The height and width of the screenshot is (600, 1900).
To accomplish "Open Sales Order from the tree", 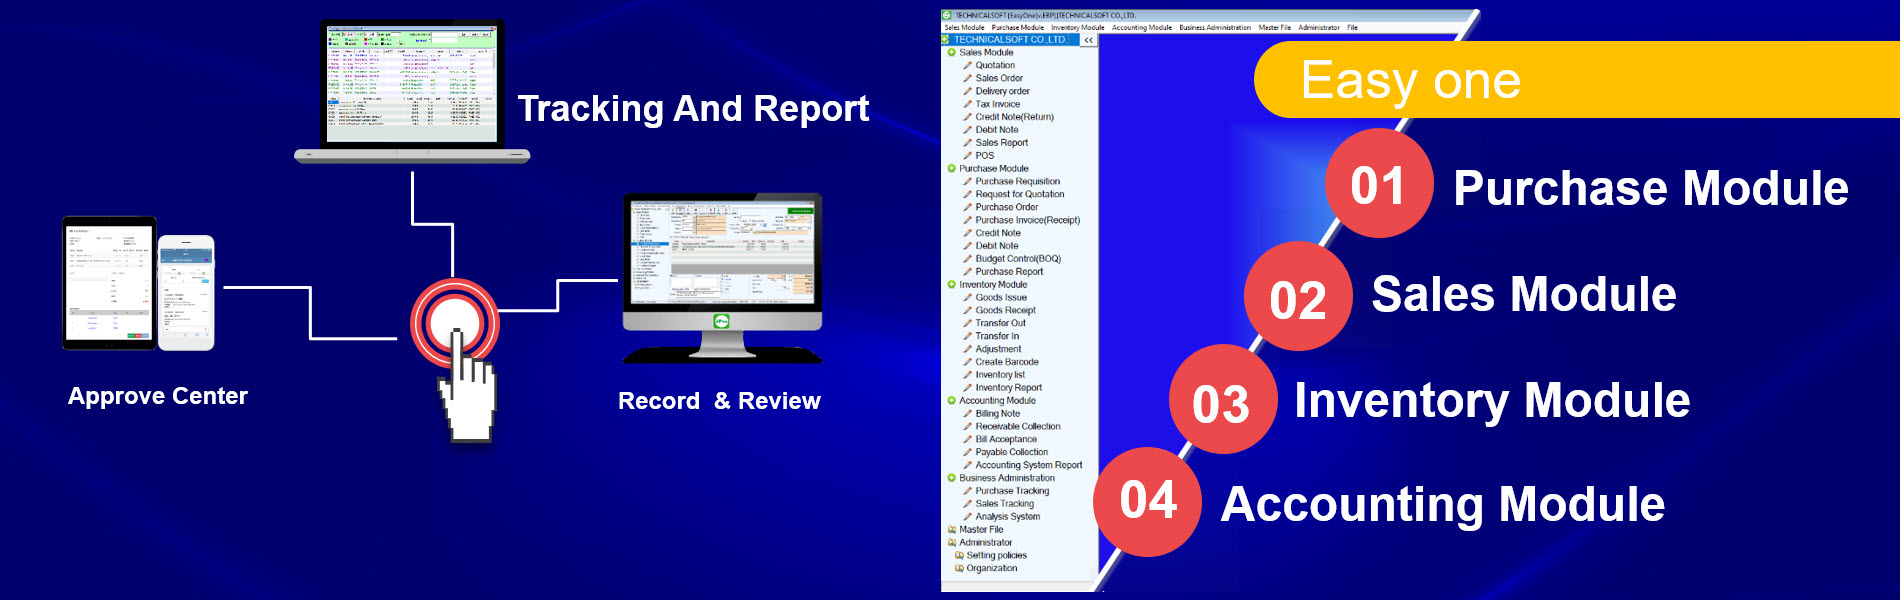I will click(999, 78).
